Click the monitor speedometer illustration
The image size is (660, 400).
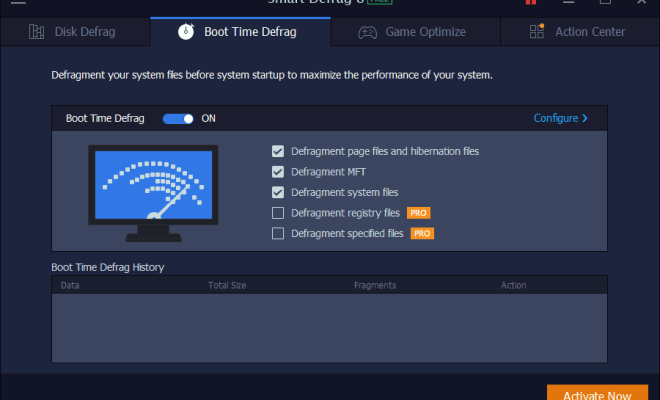(153, 193)
